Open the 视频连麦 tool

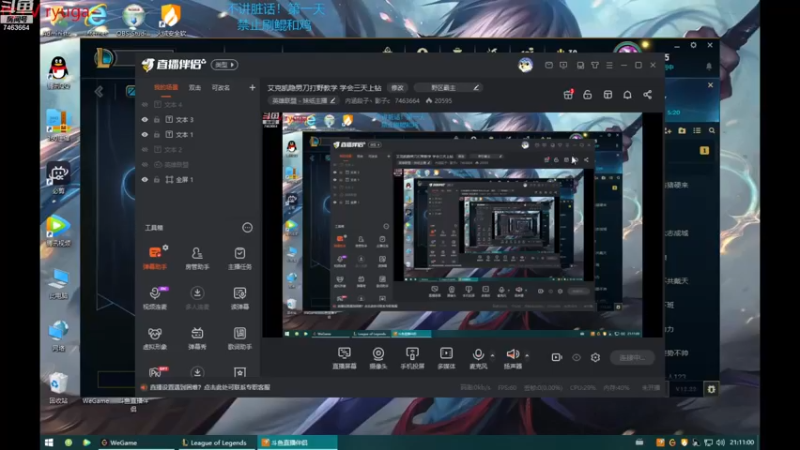click(x=155, y=298)
